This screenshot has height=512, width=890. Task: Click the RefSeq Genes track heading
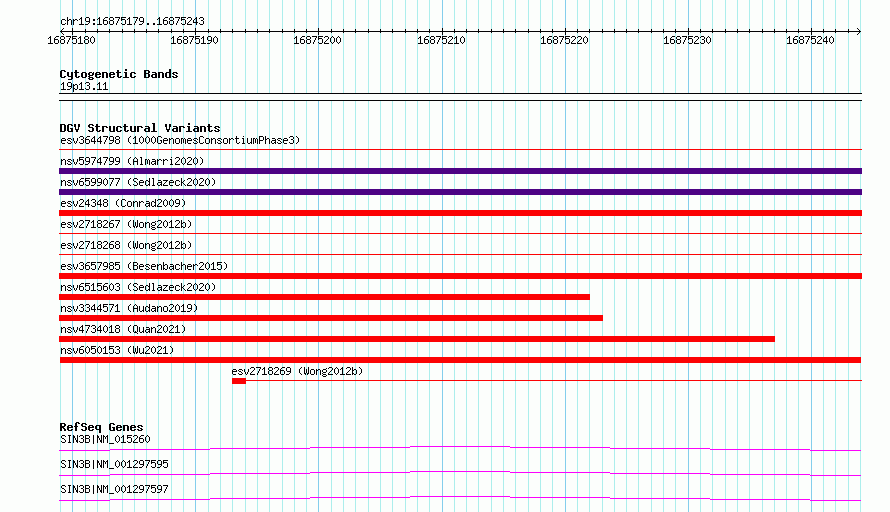tap(102, 427)
